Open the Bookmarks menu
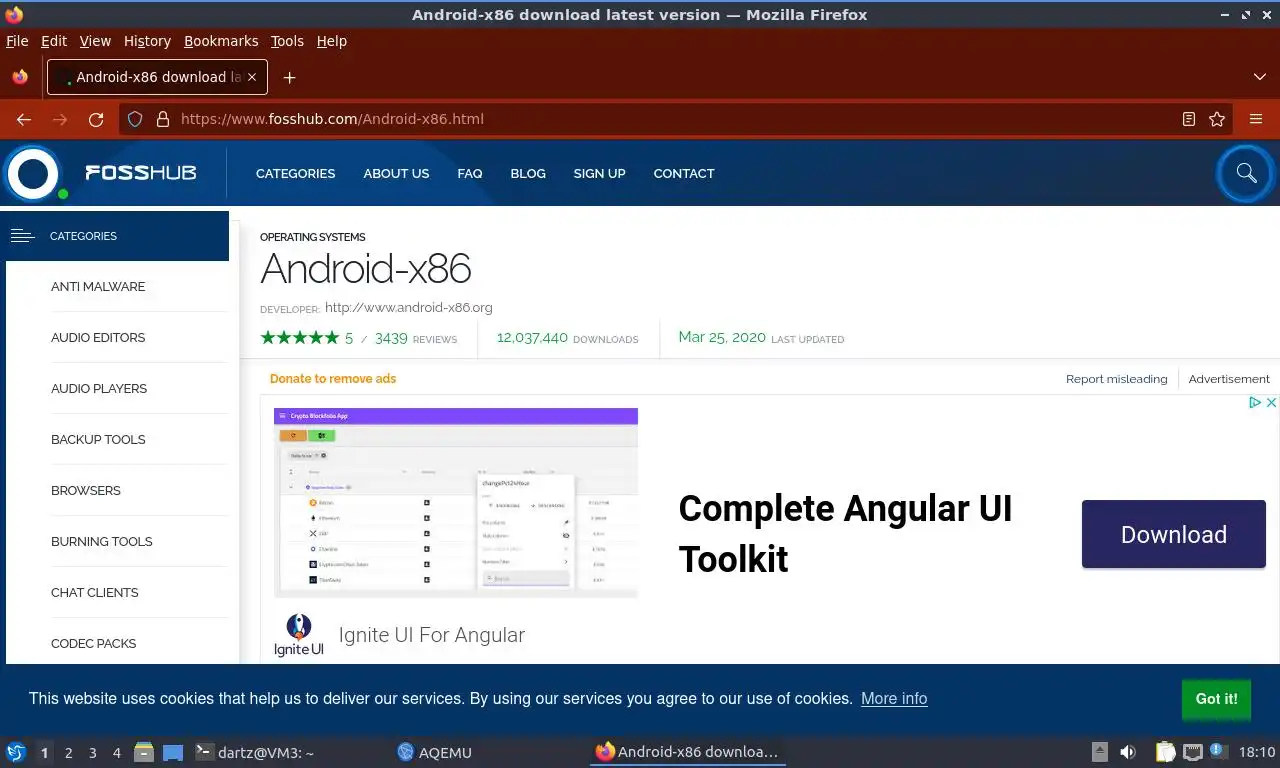Screen dimensions: 1280x768 (221, 41)
